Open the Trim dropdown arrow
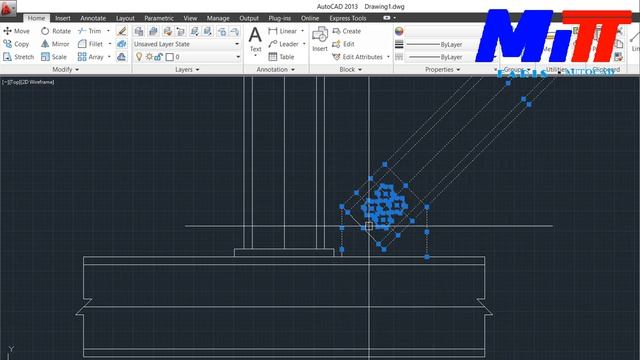The height and width of the screenshot is (360, 640). click(108, 31)
